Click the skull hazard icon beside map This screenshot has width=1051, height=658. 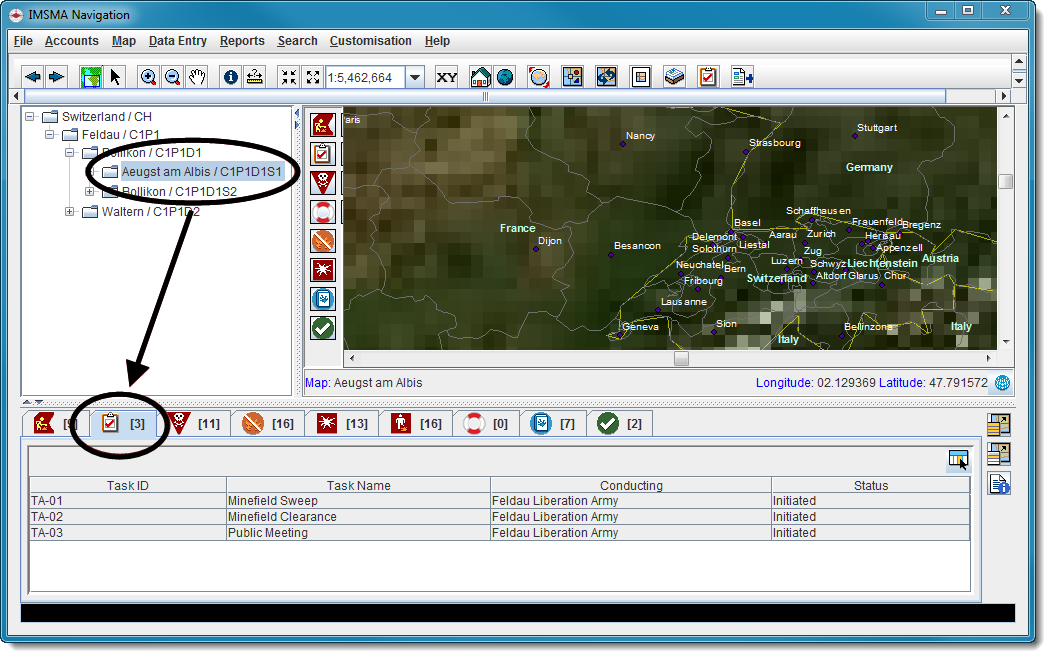pos(323,183)
